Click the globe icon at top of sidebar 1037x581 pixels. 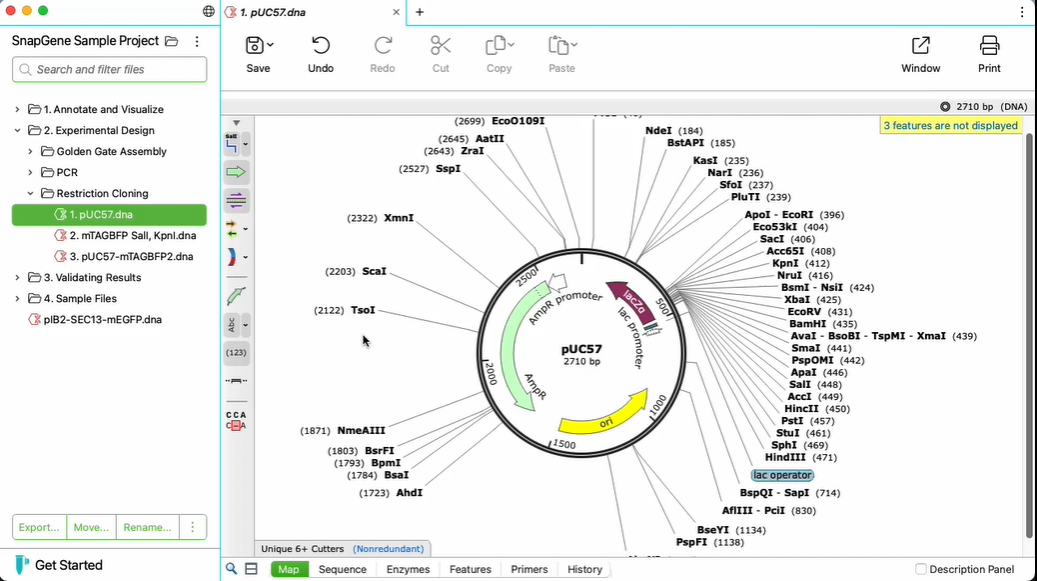208,11
